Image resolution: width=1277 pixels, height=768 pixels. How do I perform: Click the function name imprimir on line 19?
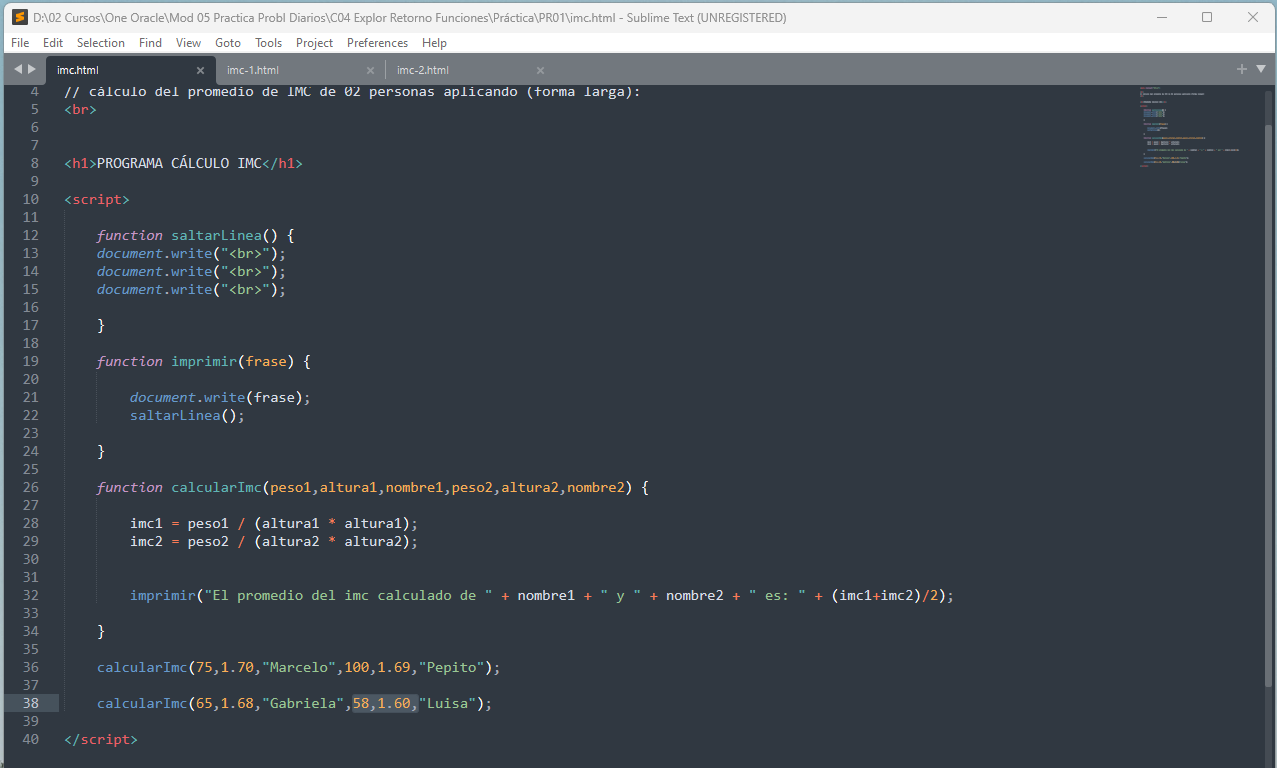coord(204,361)
